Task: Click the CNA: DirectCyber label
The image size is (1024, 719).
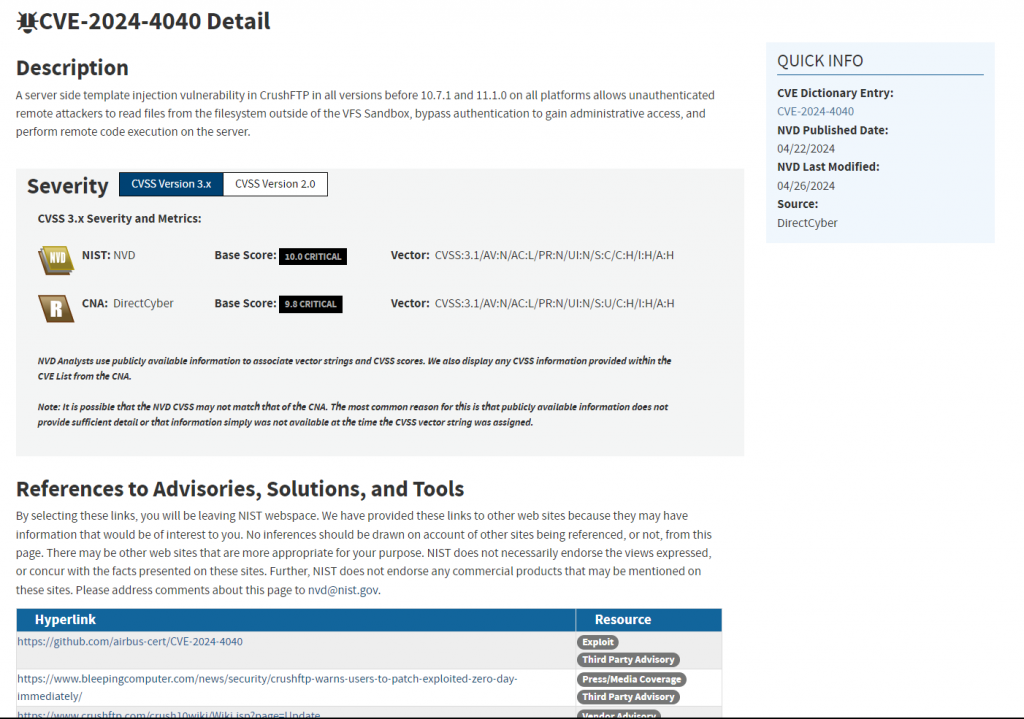Action: tap(128, 304)
